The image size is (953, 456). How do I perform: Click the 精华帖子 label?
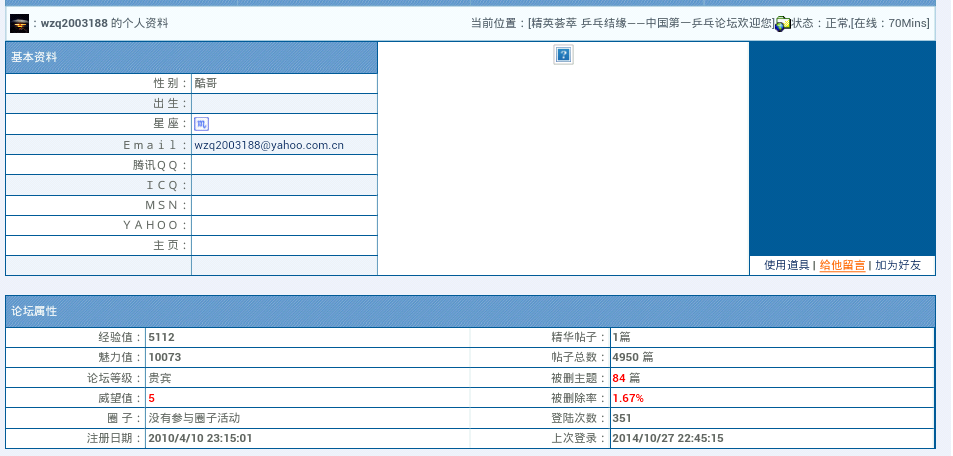(579, 337)
